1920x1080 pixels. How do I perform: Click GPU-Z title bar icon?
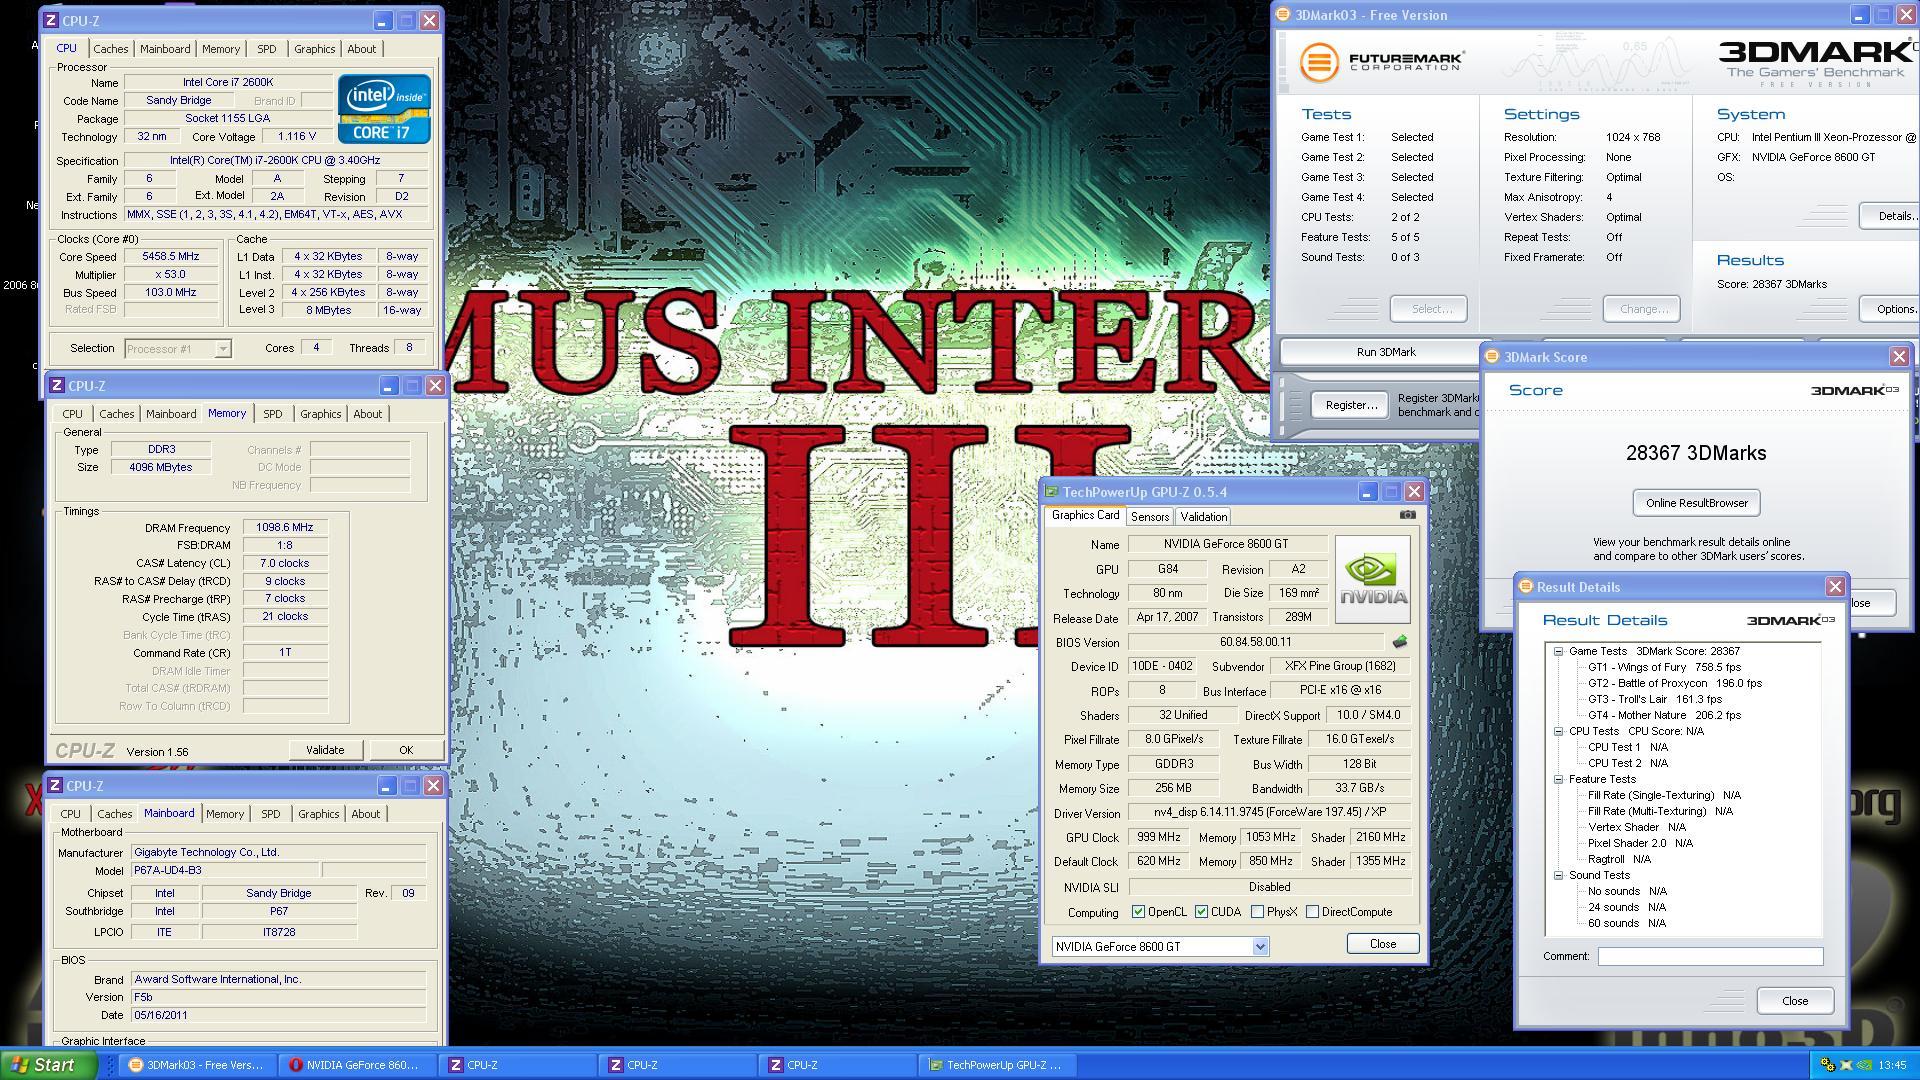(x=1051, y=492)
